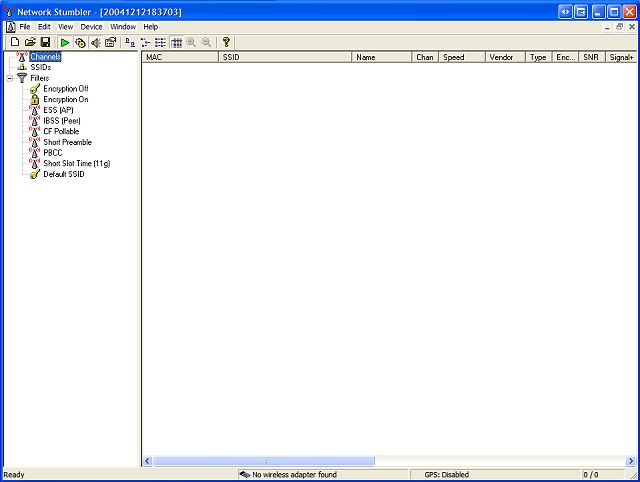Start scanning with the green play icon
The image size is (640, 482).
[64, 42]
